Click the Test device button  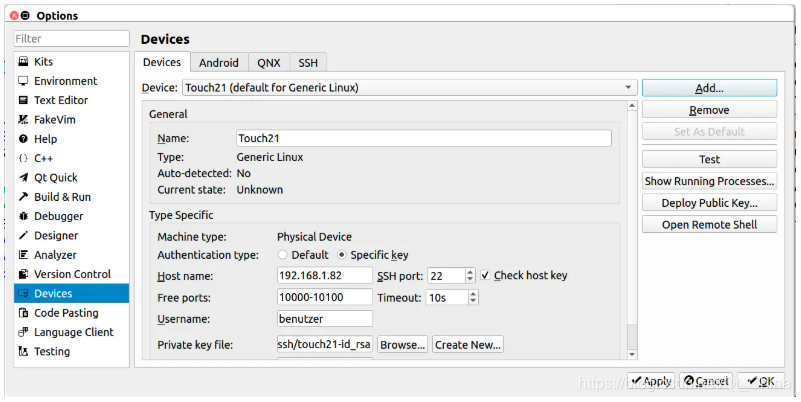[x=710, y=159]
